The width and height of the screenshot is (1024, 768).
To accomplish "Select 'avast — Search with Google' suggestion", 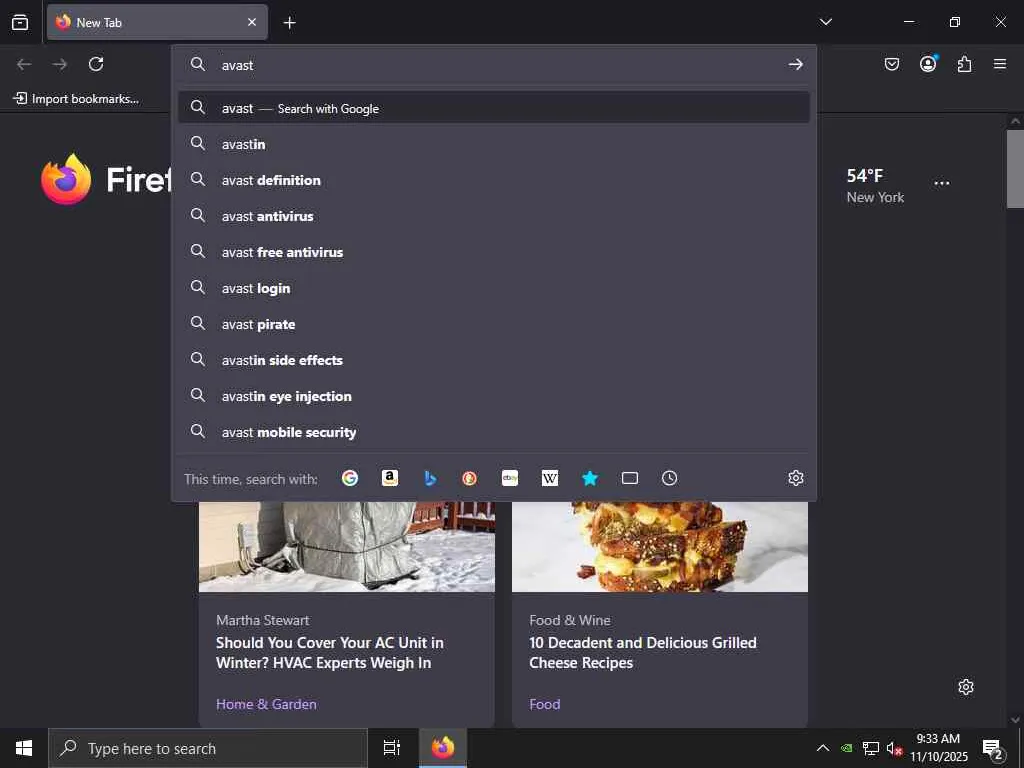I will pyautogui.click(x=494, y=108).
